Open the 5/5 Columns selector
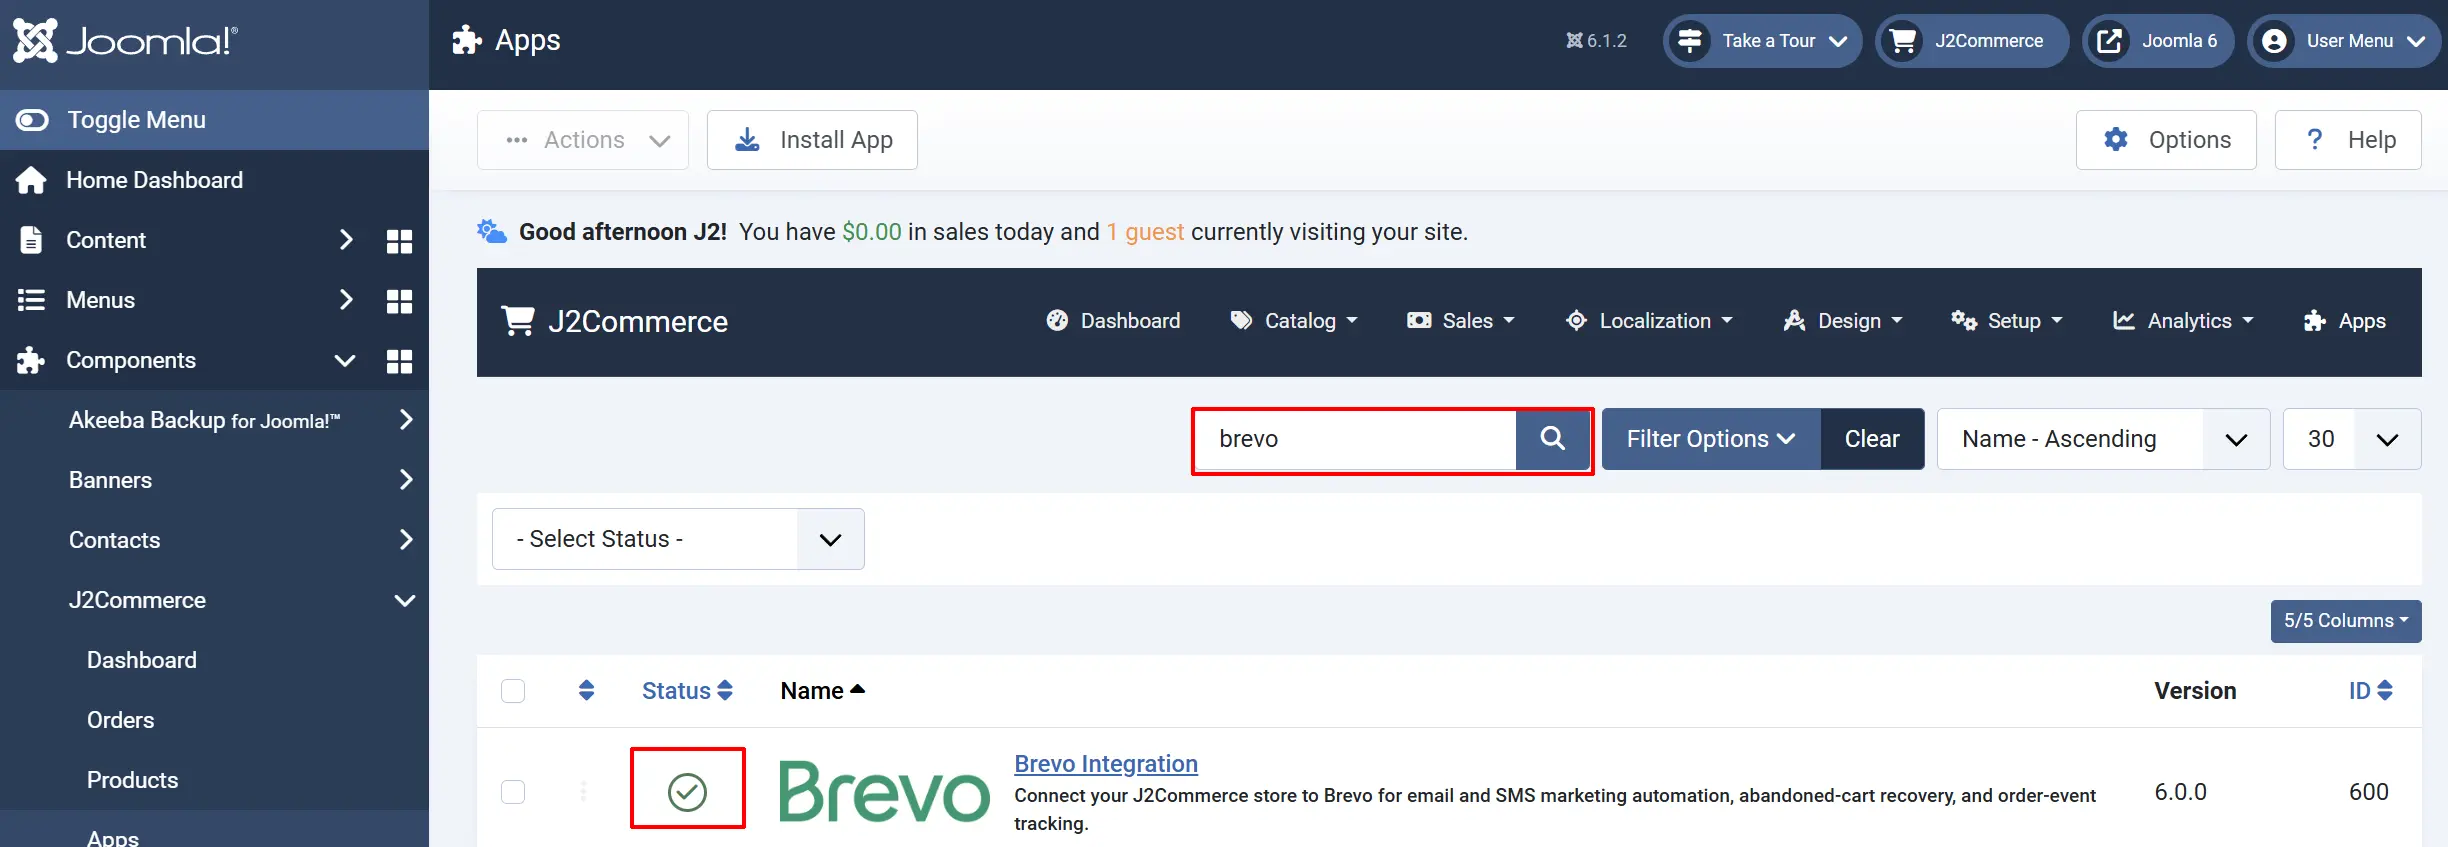 point(2346,621)
